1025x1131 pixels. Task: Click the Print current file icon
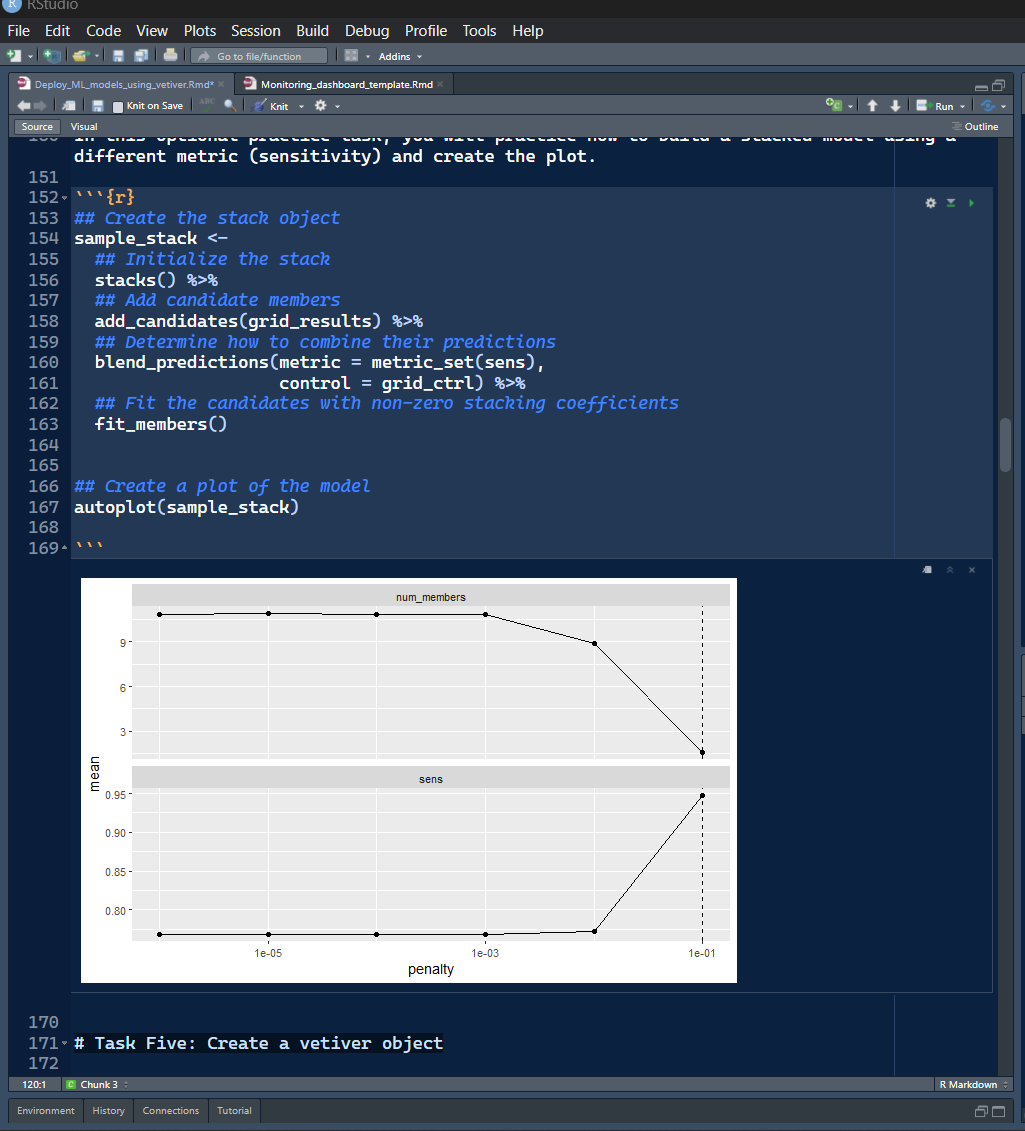point(170,56)
